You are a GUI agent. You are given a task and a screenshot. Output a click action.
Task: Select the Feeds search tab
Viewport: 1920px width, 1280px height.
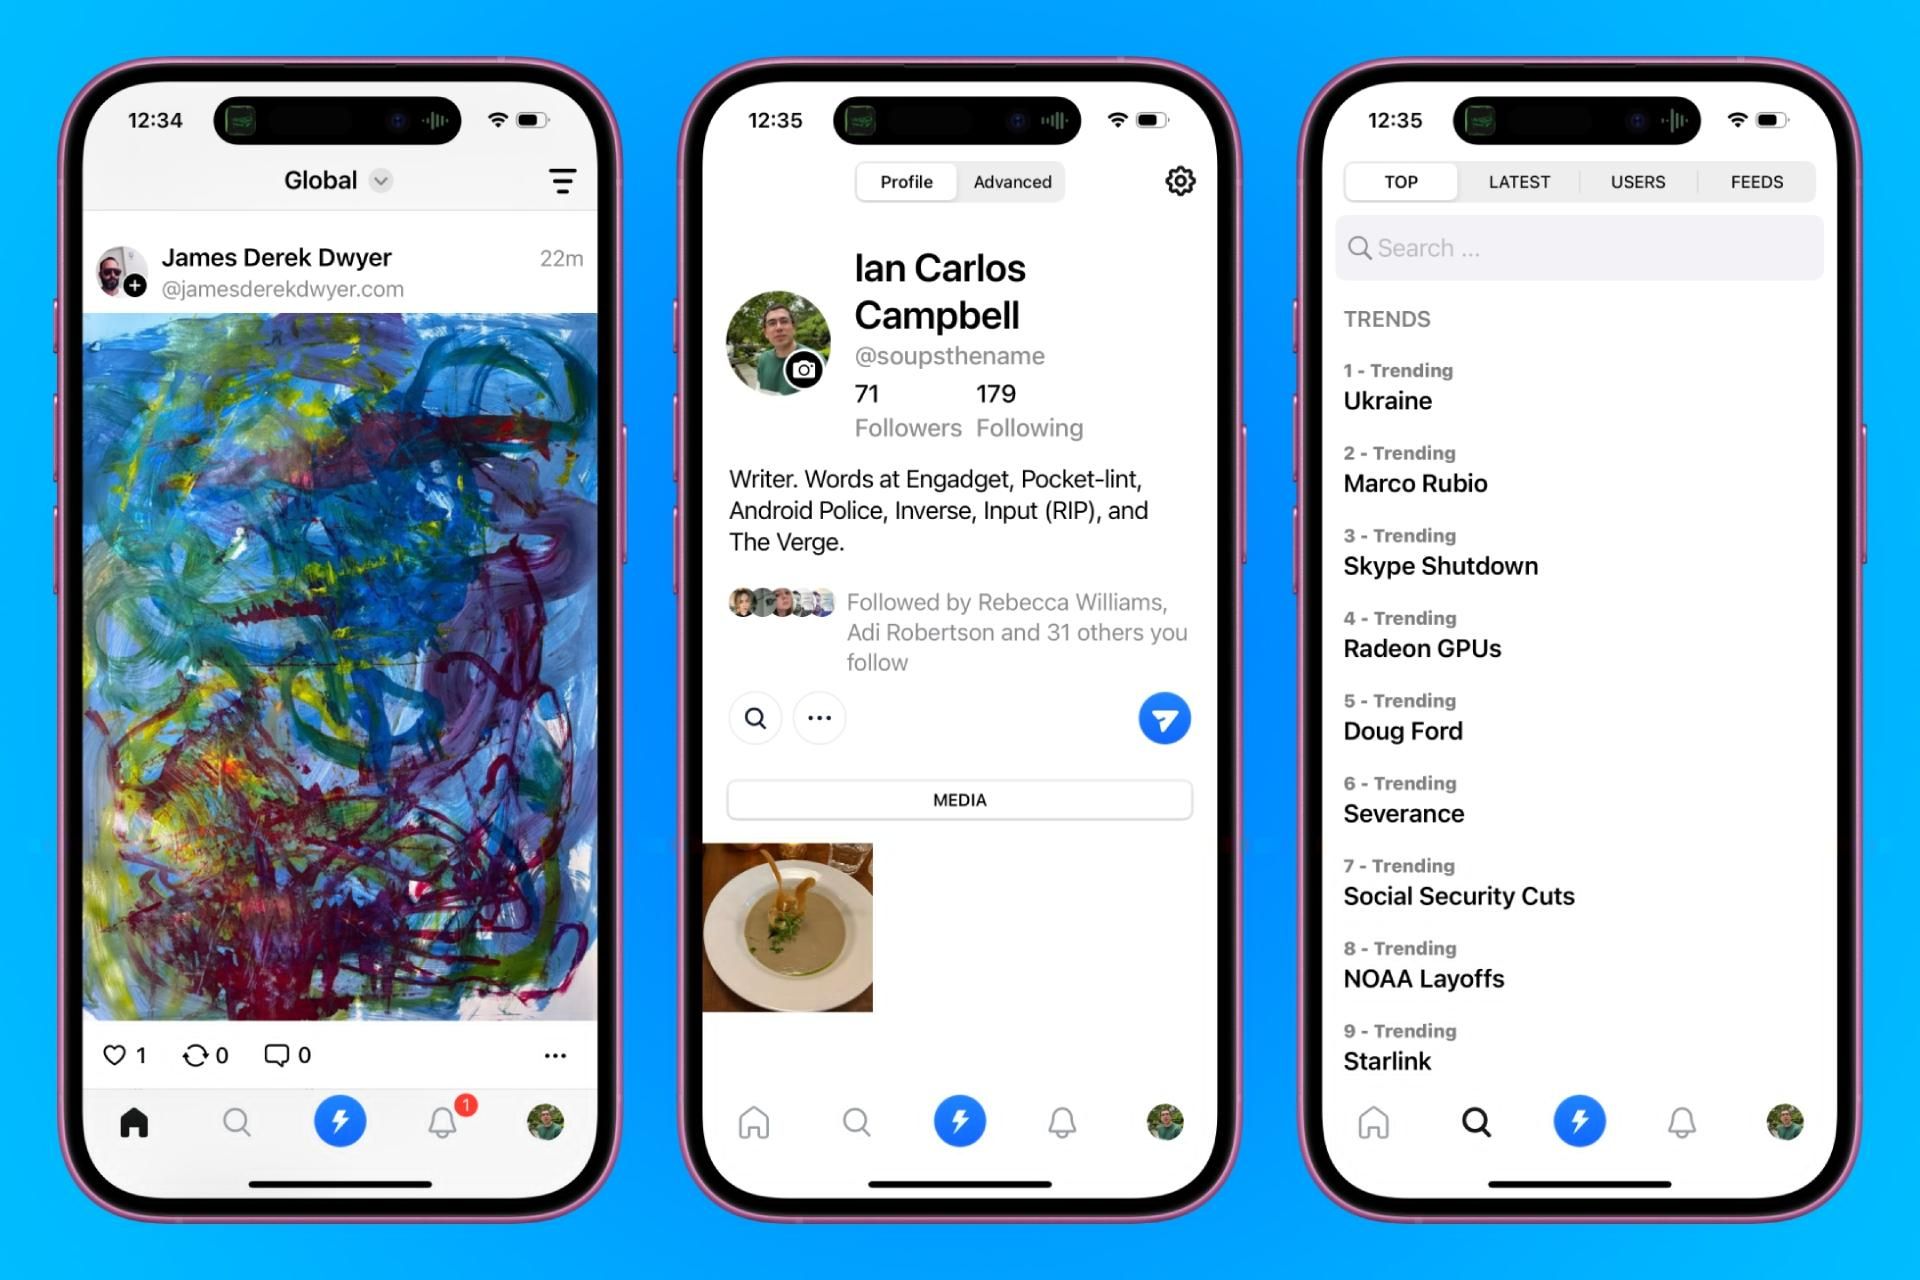1757,181
